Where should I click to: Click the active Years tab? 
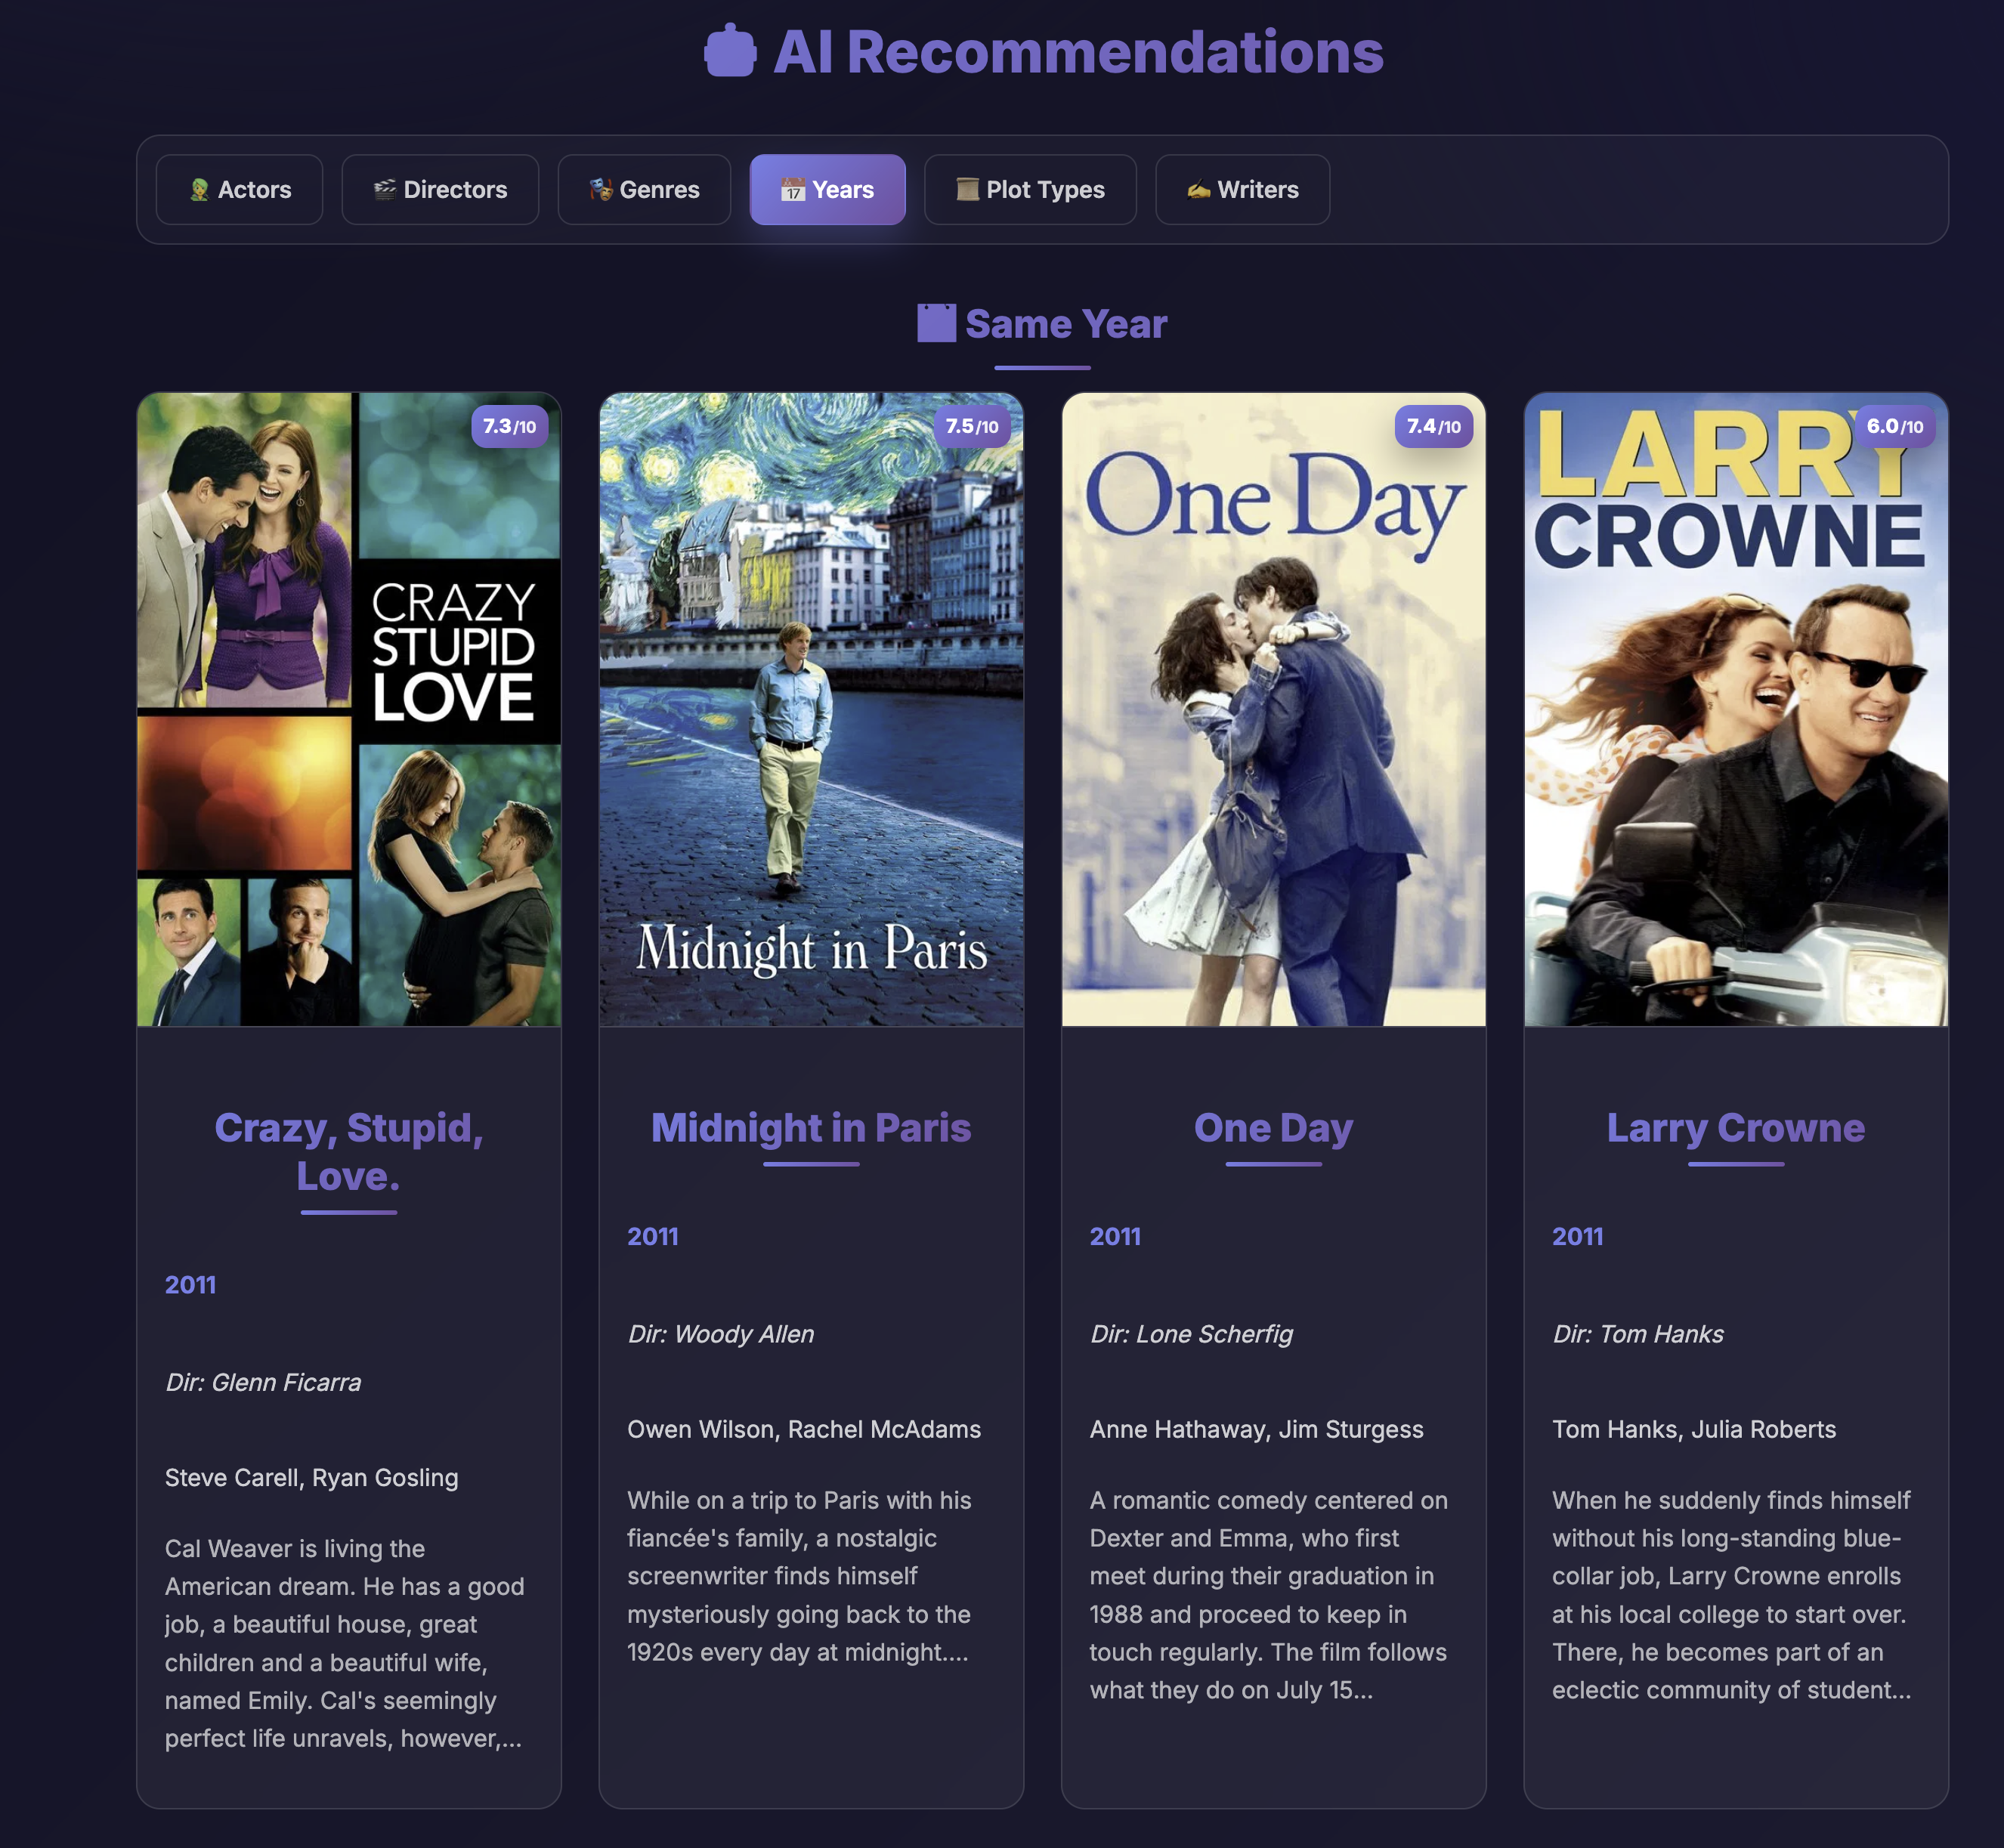tap(827, 189)
